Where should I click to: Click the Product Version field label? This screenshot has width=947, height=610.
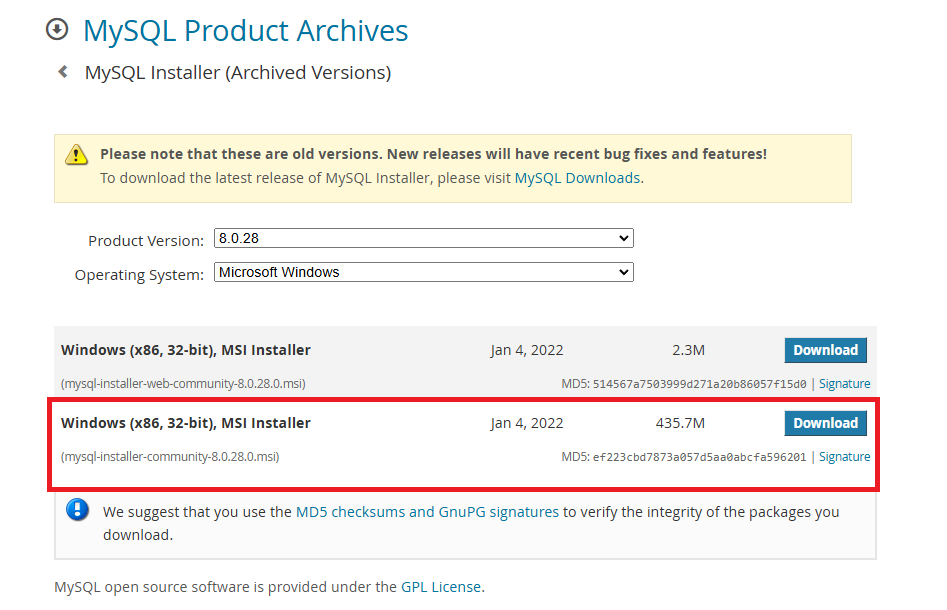pyautogui.click(x=145, y=241)
